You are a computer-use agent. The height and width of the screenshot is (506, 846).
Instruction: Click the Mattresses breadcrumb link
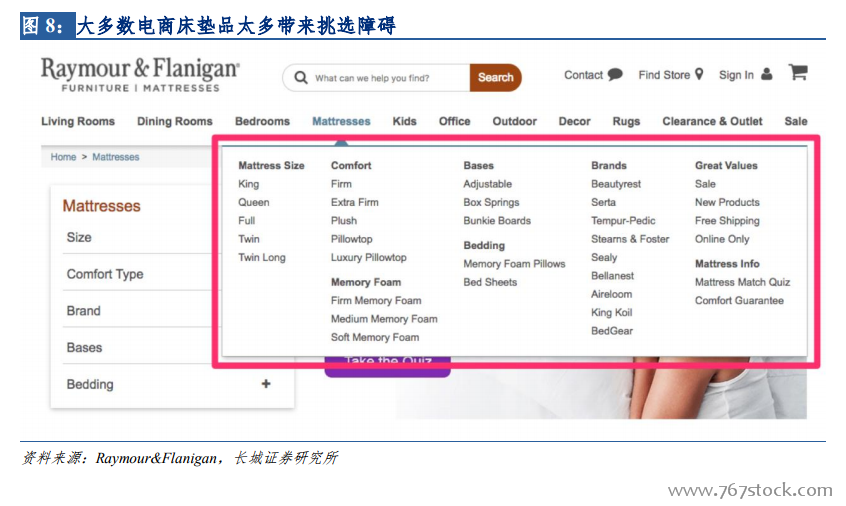point(115,157)
